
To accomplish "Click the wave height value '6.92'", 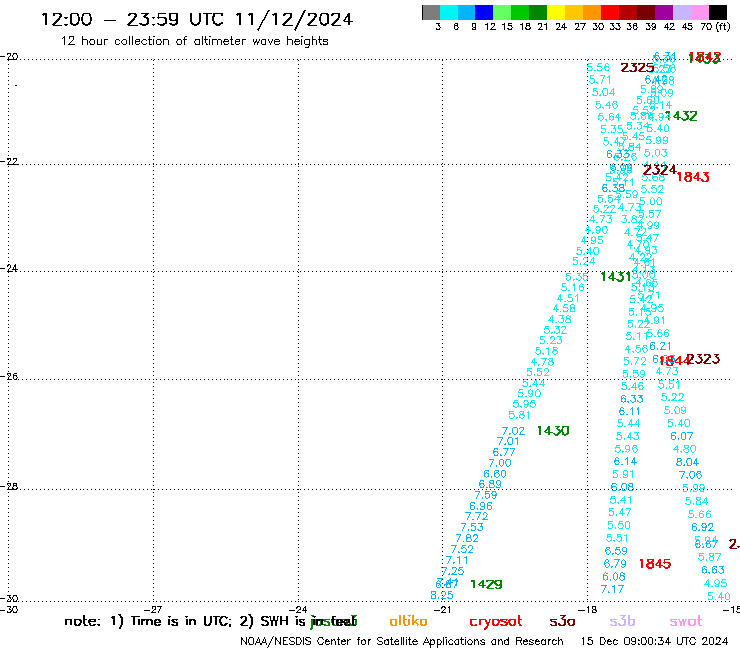I will tap(703, 527).
